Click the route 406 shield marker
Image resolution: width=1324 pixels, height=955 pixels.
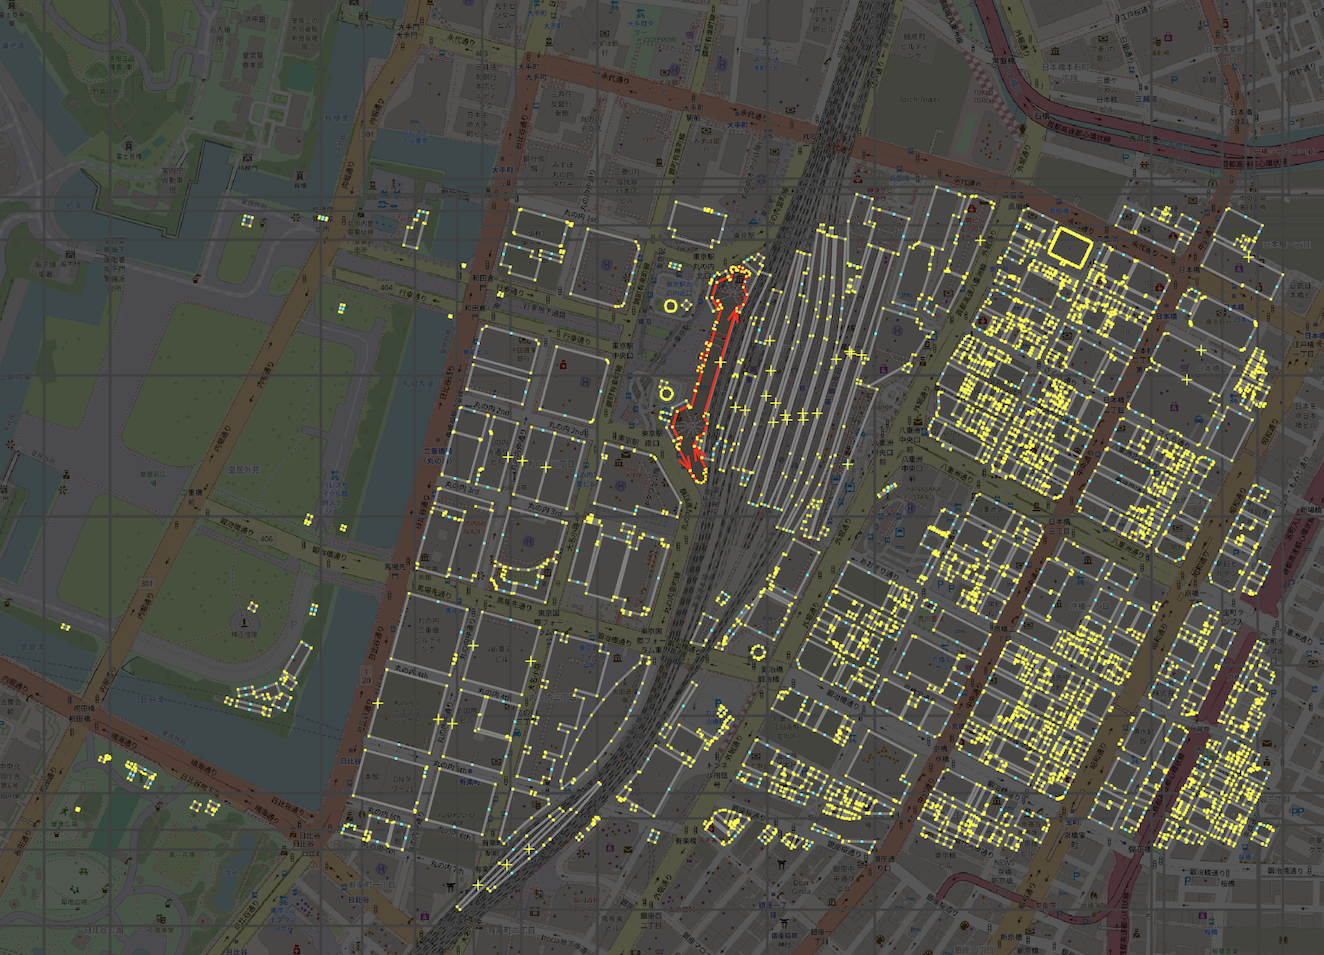click(x=266, y=539)
